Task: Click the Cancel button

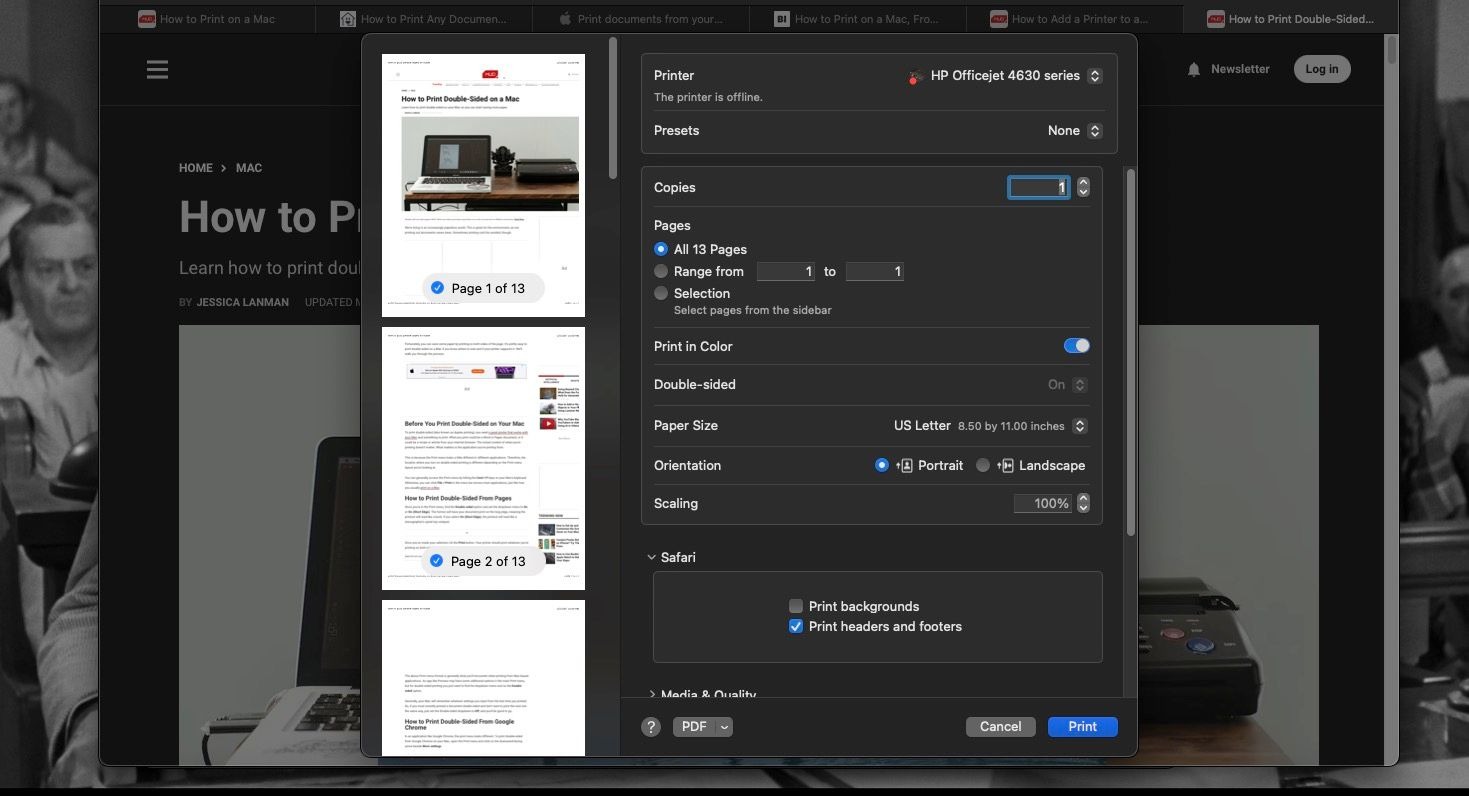Action: pos(1000,727)
